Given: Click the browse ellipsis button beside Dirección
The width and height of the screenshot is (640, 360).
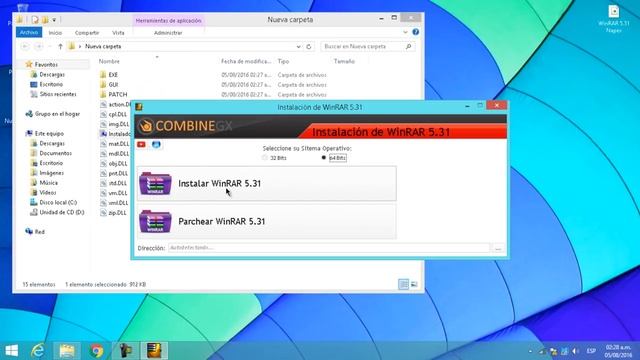Looking at the screenshot, I should coord(498,248).
